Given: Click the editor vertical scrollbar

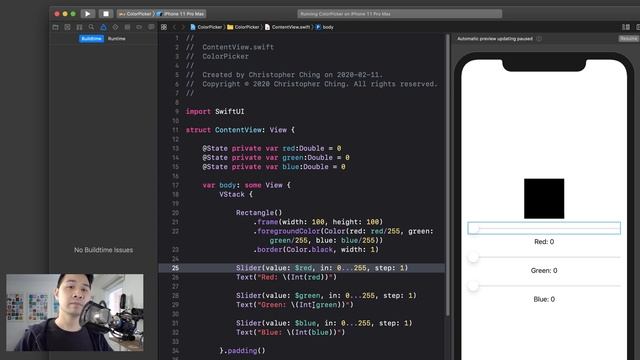Looking at the screenshot, I should 448,176.
